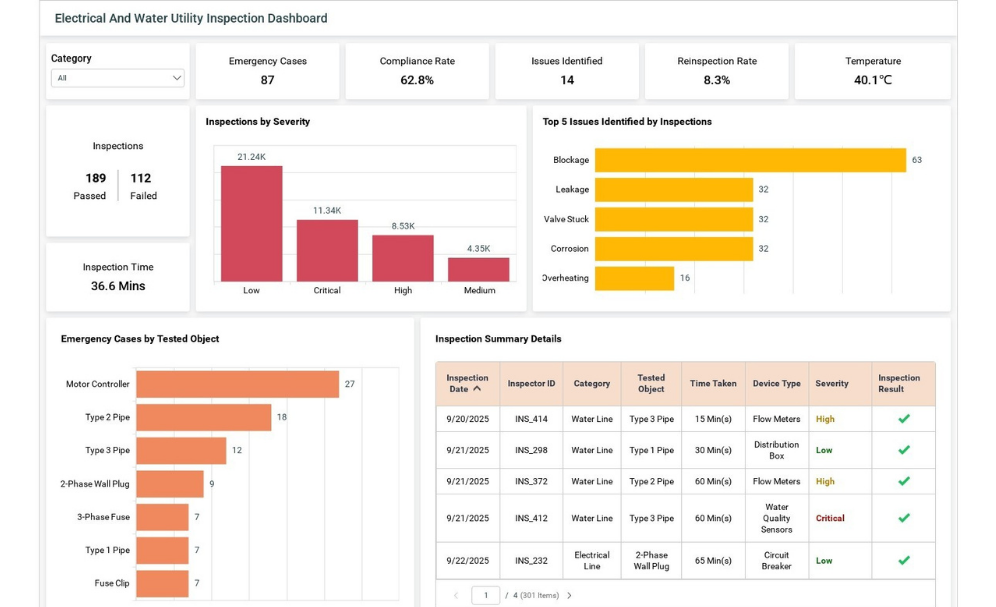The width and height of the screenshot is (996, 607).
Task: Click the Inspection Date sort arrow
Action: 477,389
